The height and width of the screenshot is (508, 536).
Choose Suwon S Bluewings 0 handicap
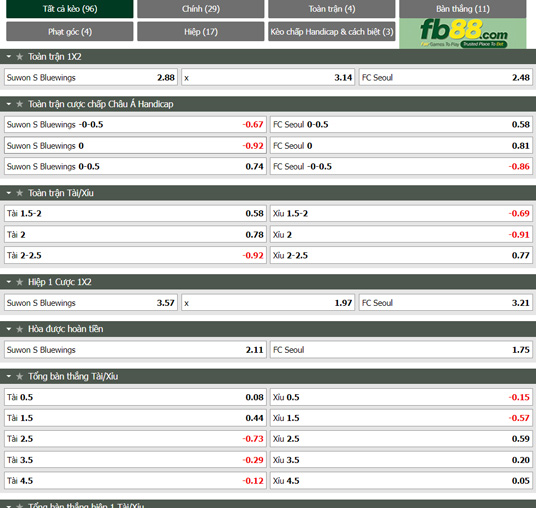(x=135, y=146)
